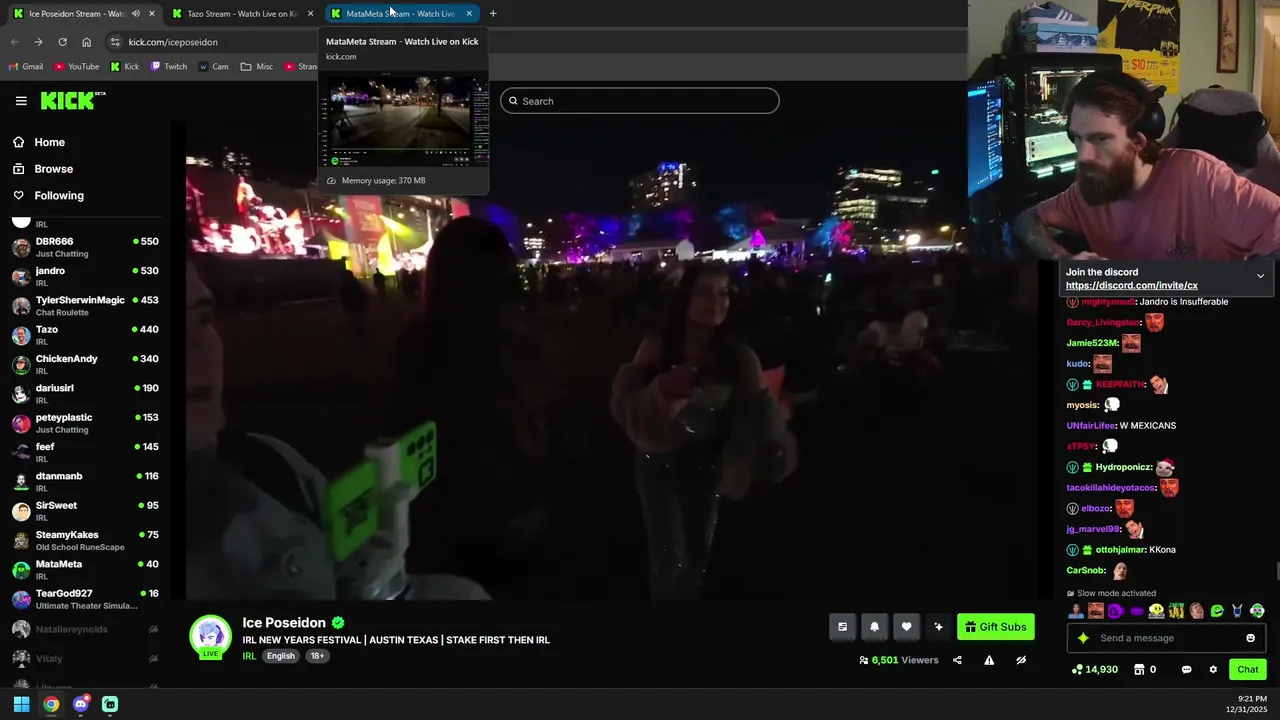Open Browse in sidebar

[53, 169]
